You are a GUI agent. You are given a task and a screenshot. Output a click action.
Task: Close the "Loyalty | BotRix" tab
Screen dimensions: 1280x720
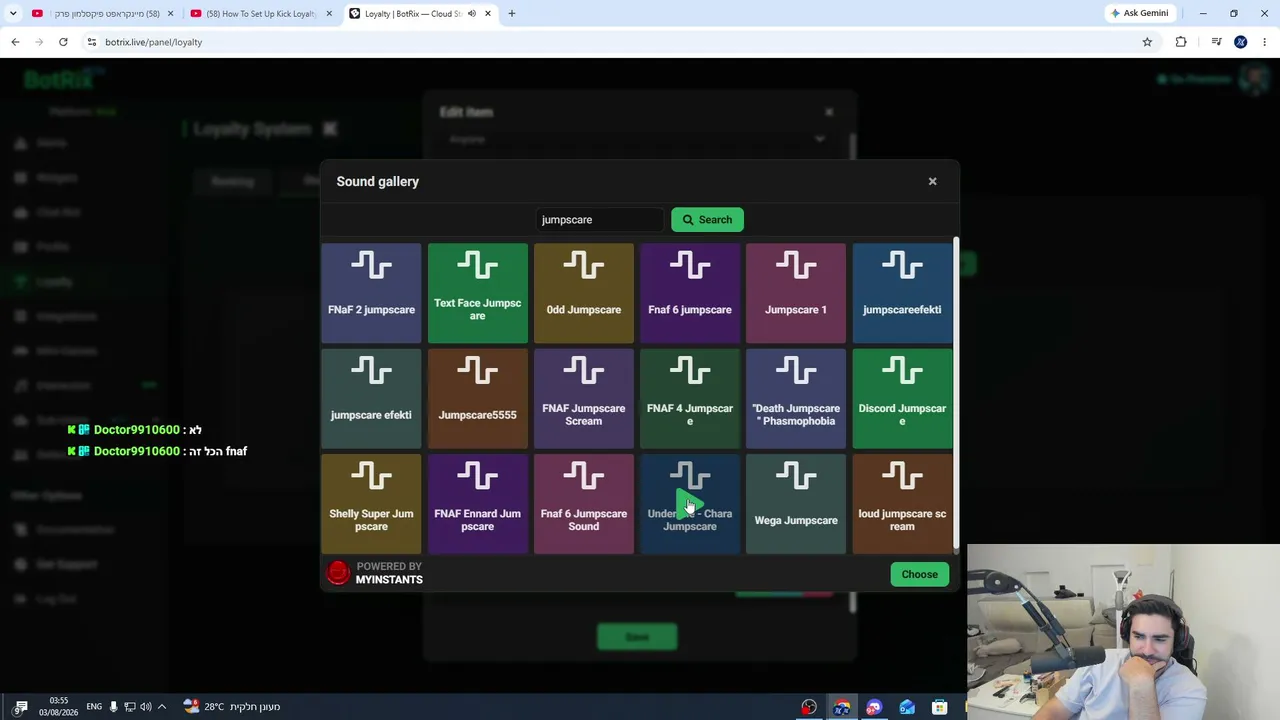(488, 14)
